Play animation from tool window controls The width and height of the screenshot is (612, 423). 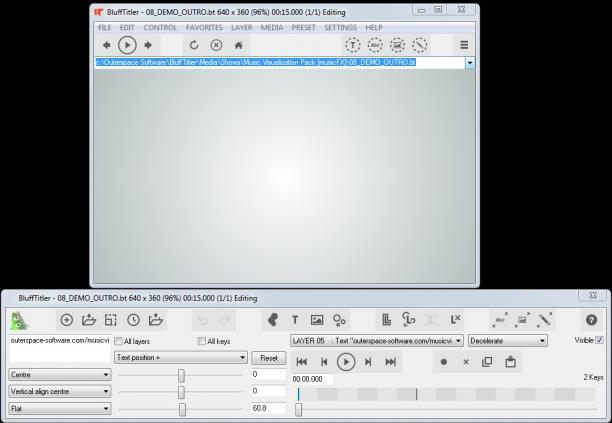click(346, 362)
